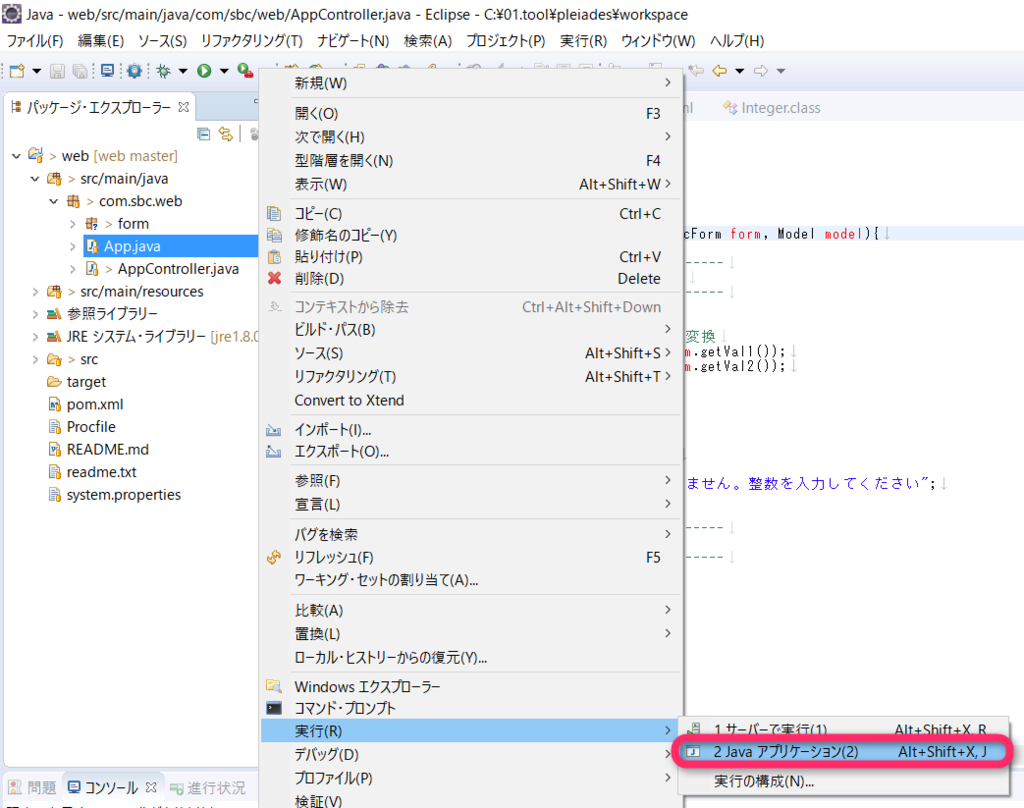This screenshot has height=808, width=1024.
Task: Choose 新規(W) in context menu
Action: (471, 83)
